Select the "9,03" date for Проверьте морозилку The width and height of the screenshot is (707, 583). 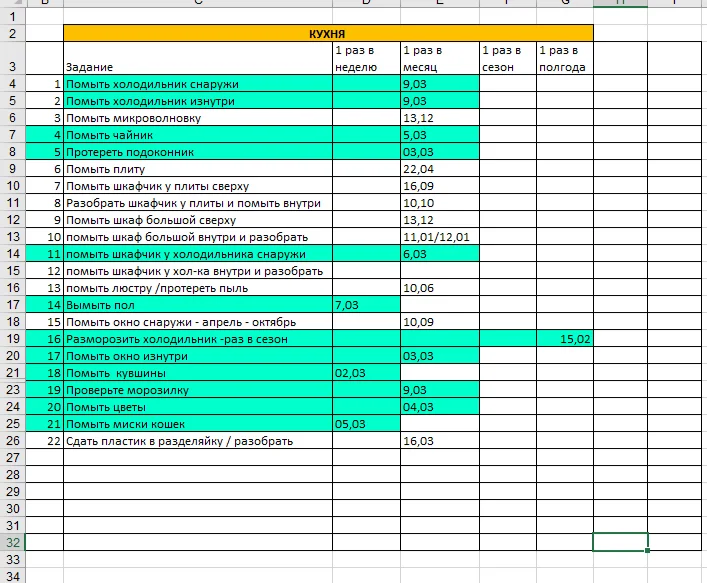point(440,390)
